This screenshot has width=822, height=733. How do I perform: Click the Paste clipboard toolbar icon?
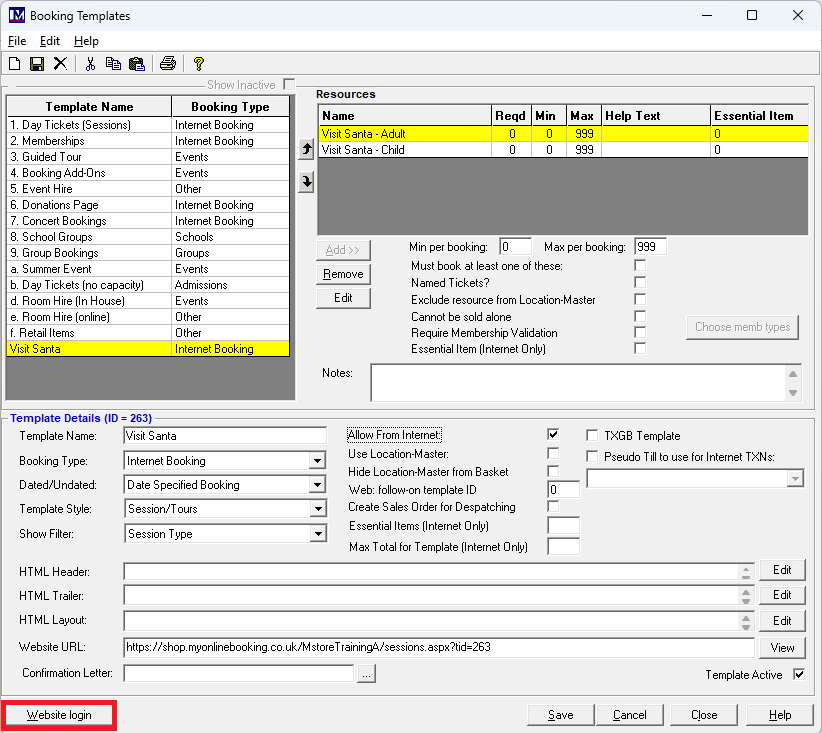tap(137, 64)
